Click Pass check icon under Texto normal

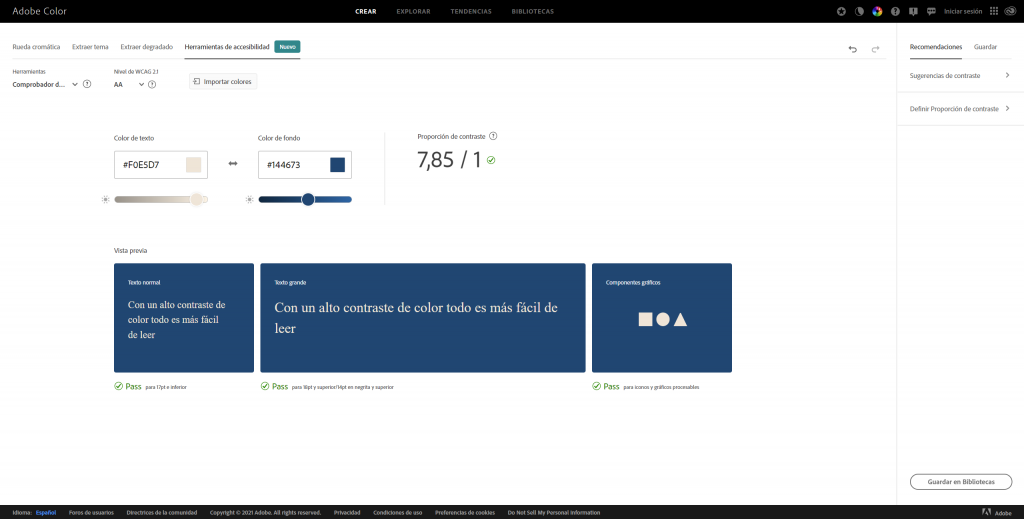pos(118,386)
